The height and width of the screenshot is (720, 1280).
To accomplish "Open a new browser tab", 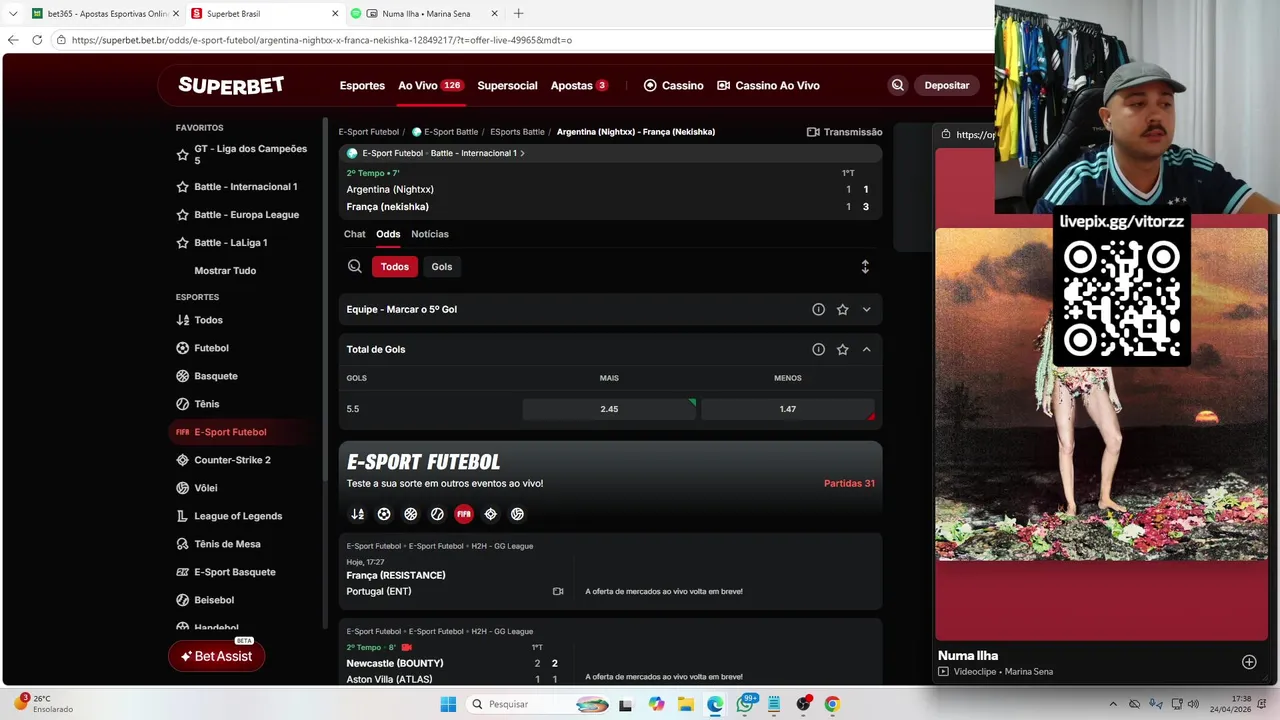I will [x=518, y=14].
